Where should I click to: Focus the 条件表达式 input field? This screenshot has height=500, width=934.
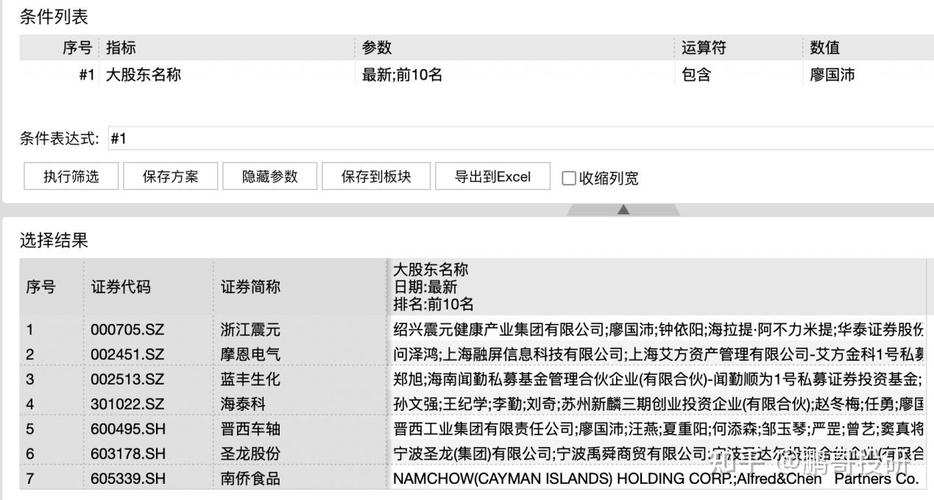521,139
